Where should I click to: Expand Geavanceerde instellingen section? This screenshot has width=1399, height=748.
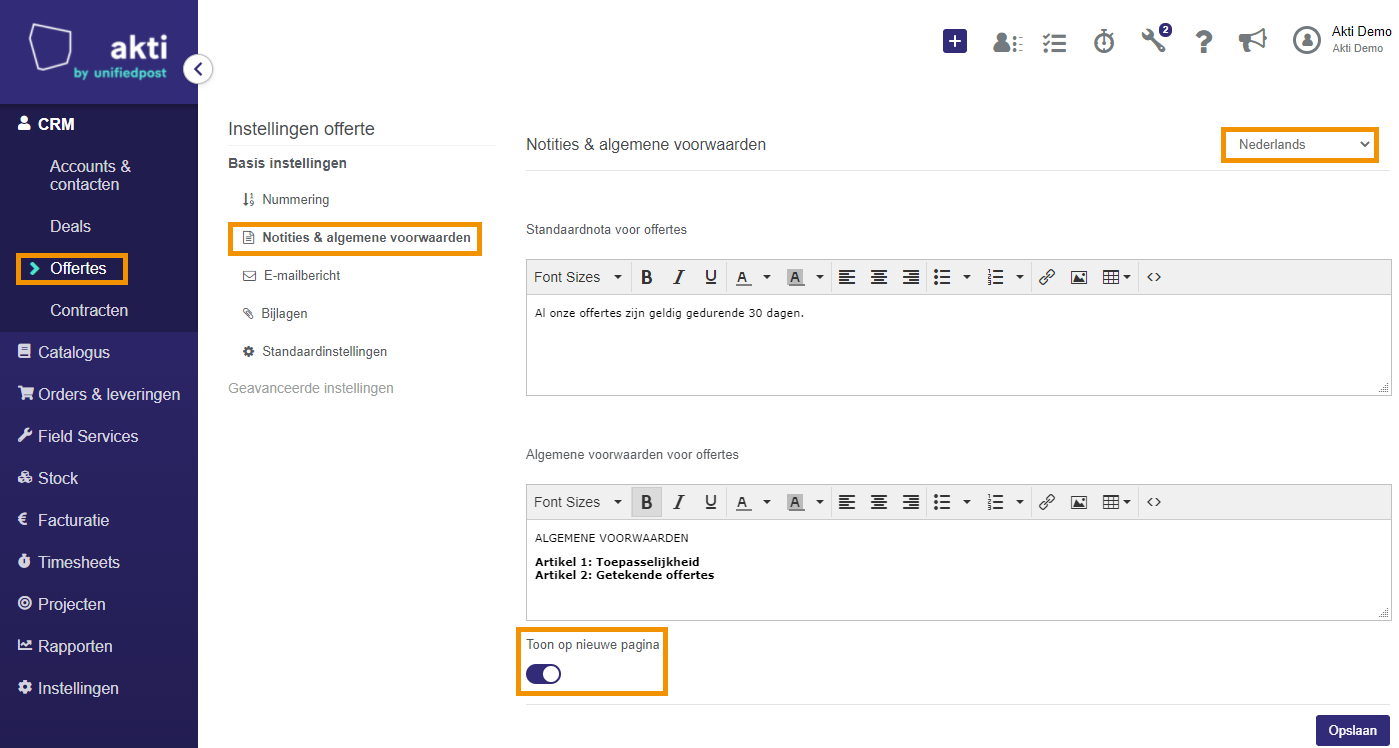click(311, 388)
